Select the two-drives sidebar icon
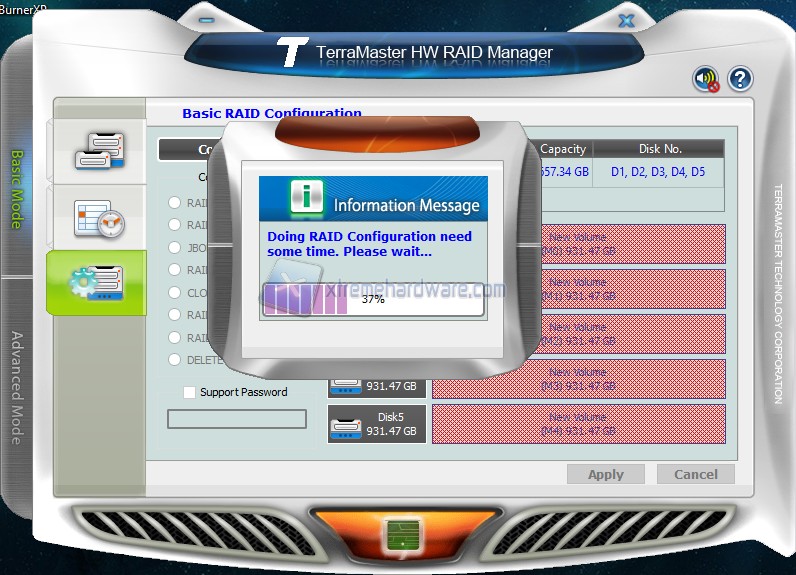Screen dimensions: 796x575 (98, 150)
